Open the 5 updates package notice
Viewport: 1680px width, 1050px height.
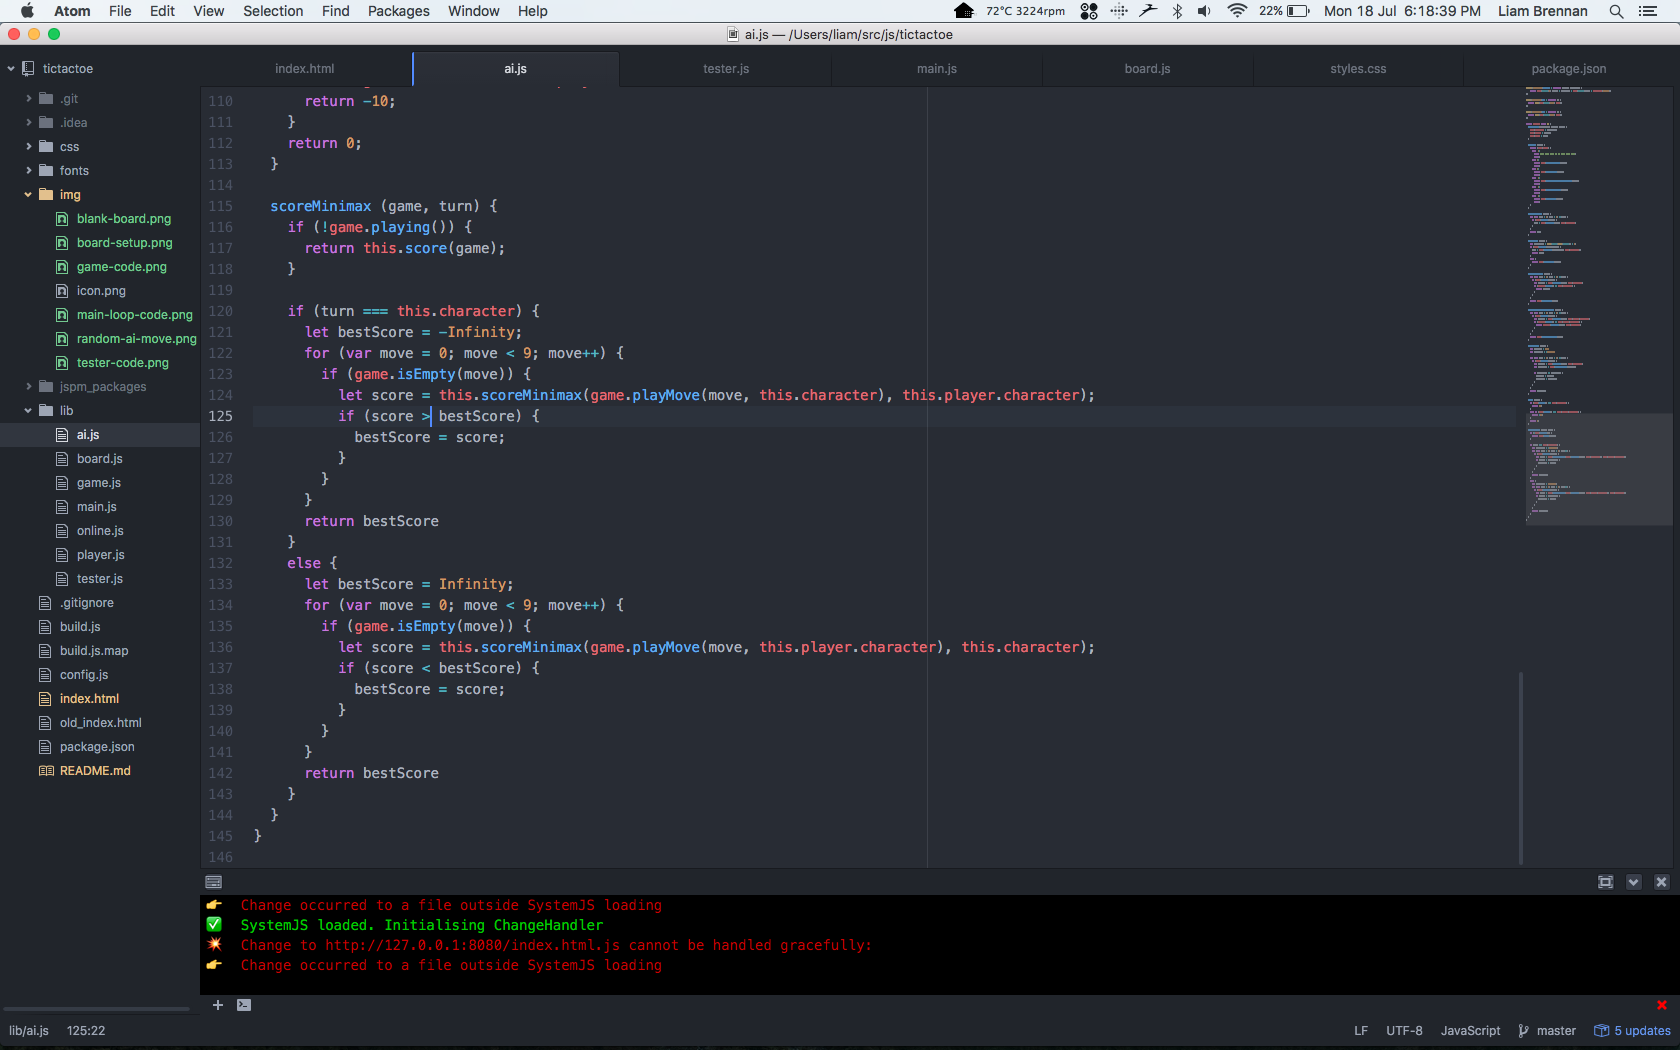click(1632, 1031)
